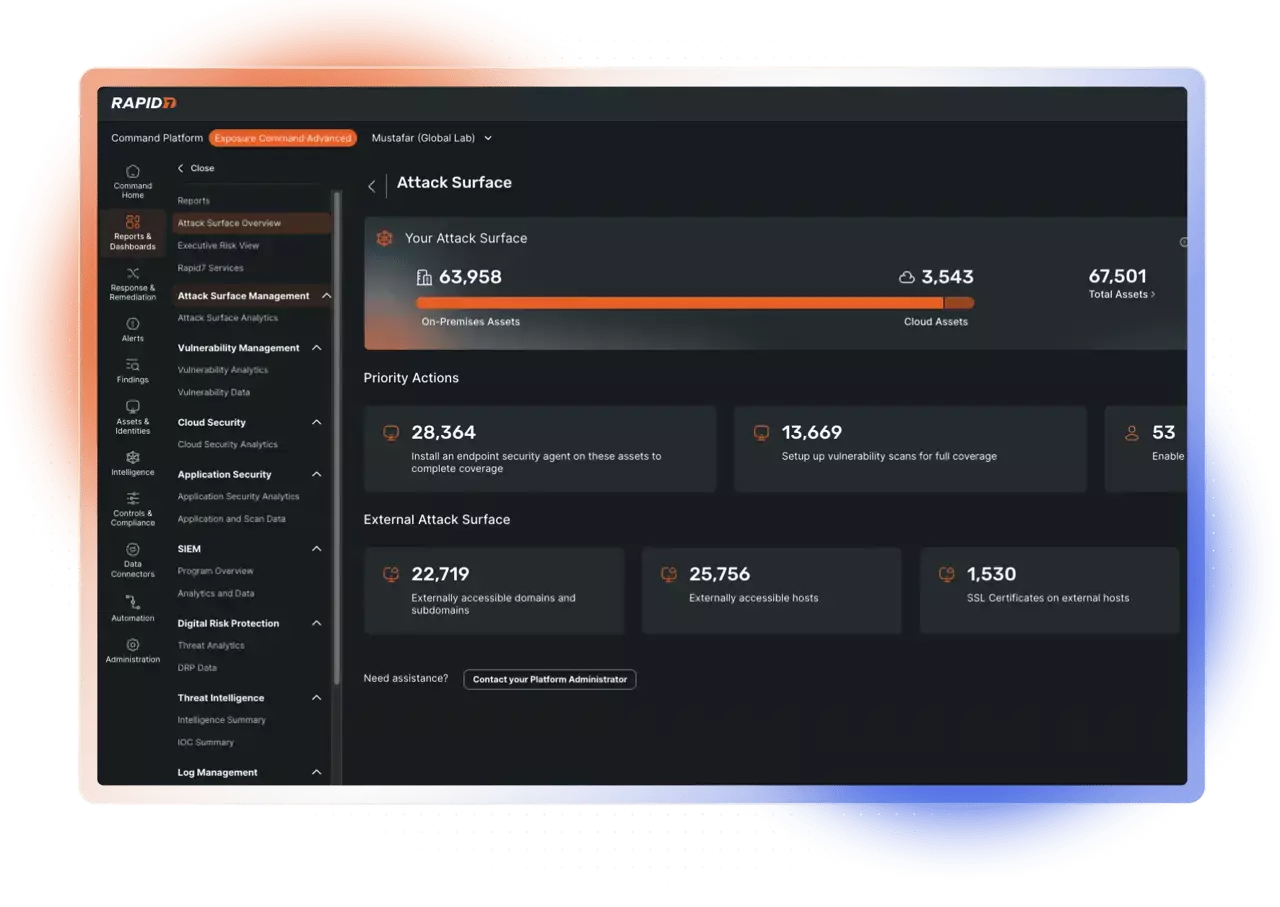Click Contact your Platform Administrator button
Screen dimensions: 1280x907
coord(549,679)
